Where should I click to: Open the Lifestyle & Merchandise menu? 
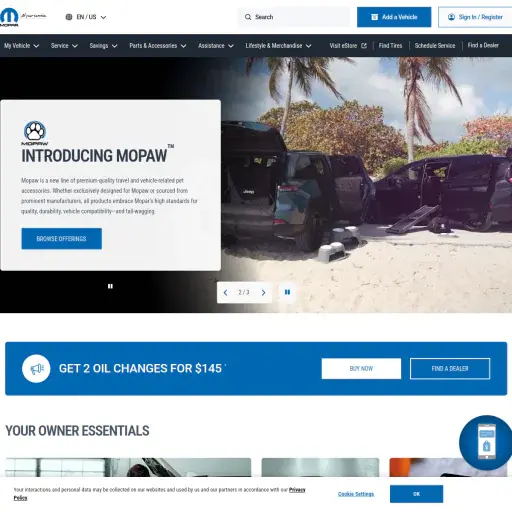(278, 46)
